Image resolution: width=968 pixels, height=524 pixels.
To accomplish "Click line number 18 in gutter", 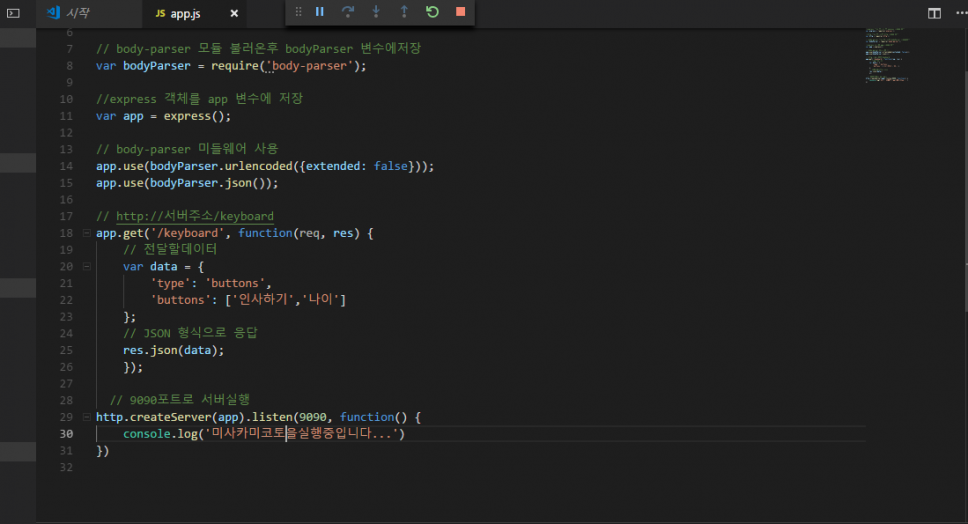I will pyautogui.click(x=67, y=233).
